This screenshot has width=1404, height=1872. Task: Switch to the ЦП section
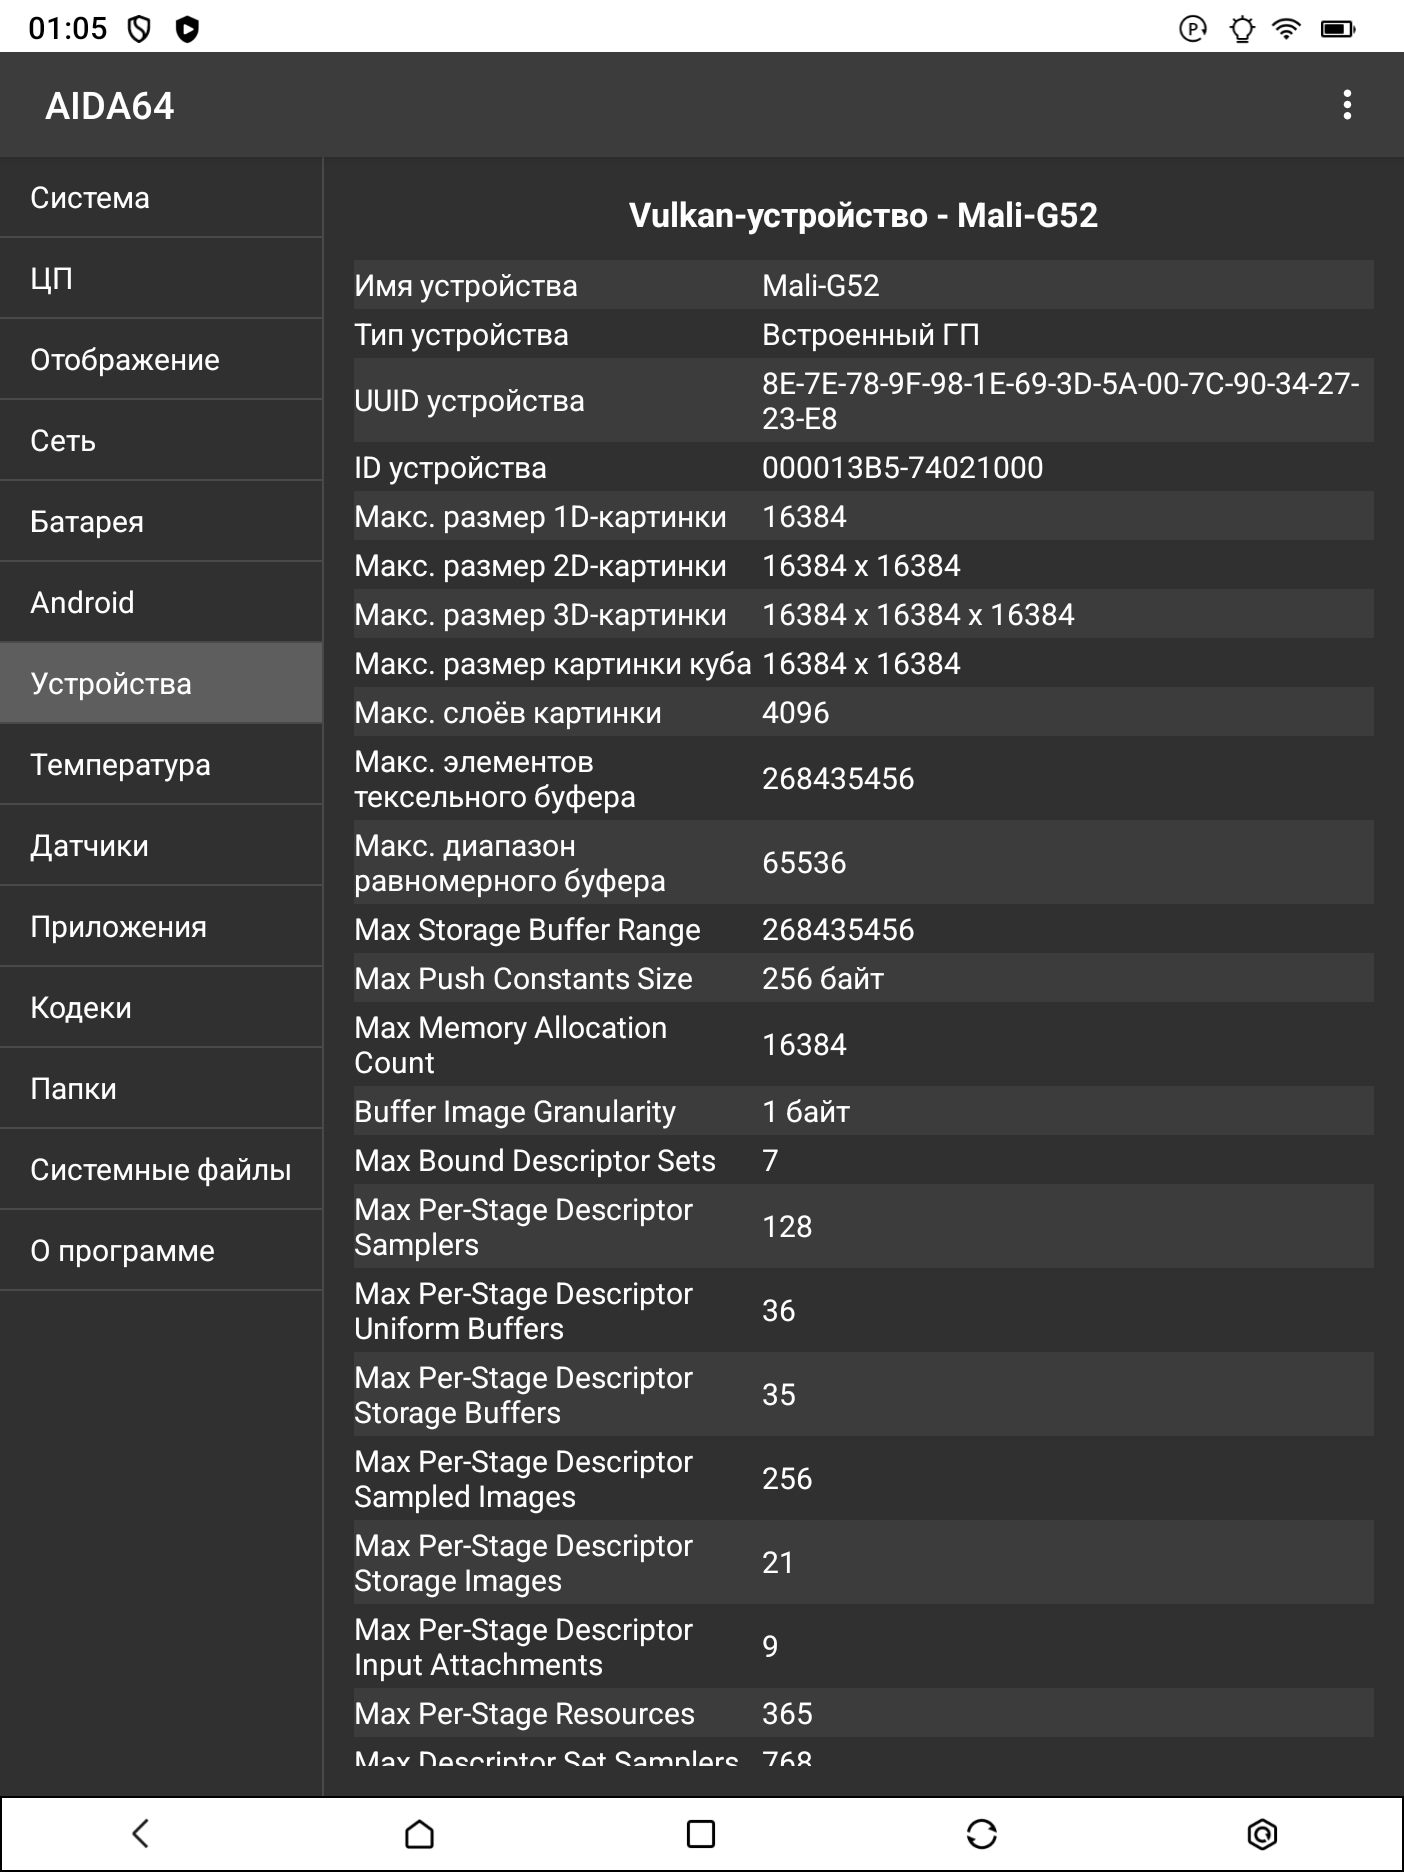click(x=161, y=279)
